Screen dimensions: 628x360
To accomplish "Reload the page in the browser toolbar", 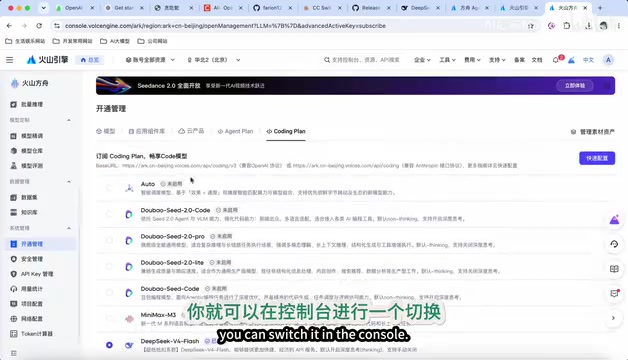I will coord(39,26).
